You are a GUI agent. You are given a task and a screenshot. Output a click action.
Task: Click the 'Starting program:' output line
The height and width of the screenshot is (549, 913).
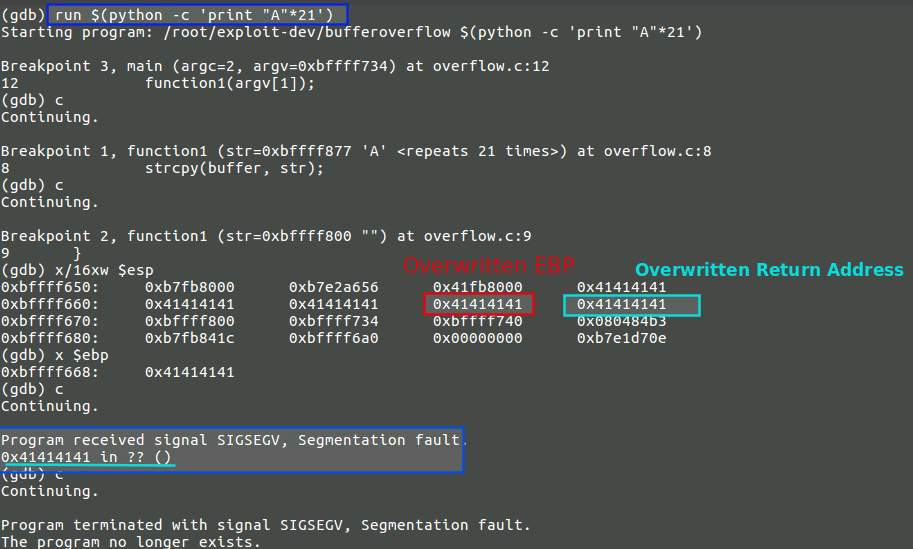[x=350, y=32]
